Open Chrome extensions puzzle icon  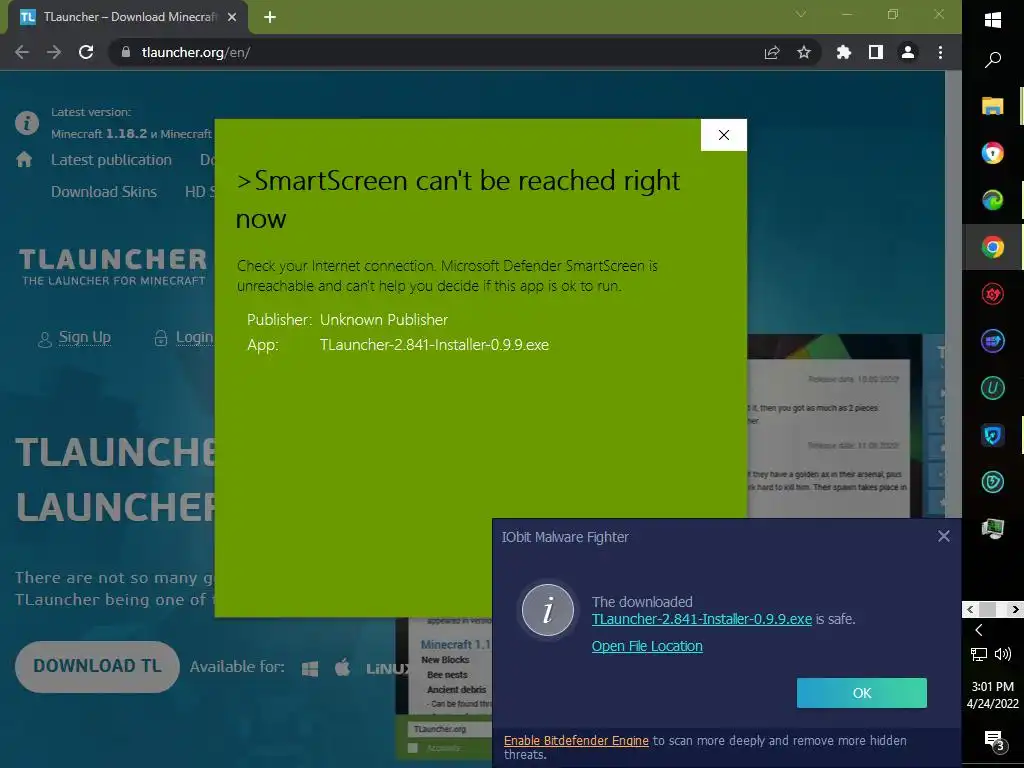[844, 52]
